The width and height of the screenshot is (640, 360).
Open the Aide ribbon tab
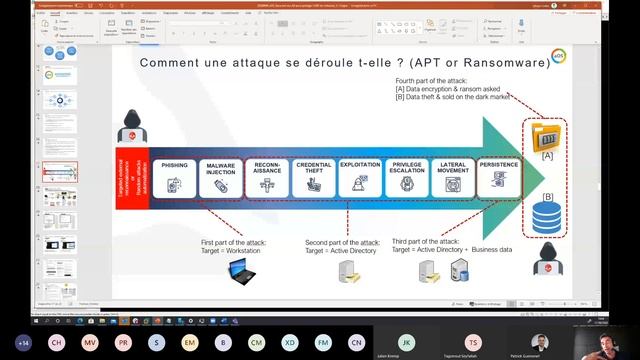(248, 13)
